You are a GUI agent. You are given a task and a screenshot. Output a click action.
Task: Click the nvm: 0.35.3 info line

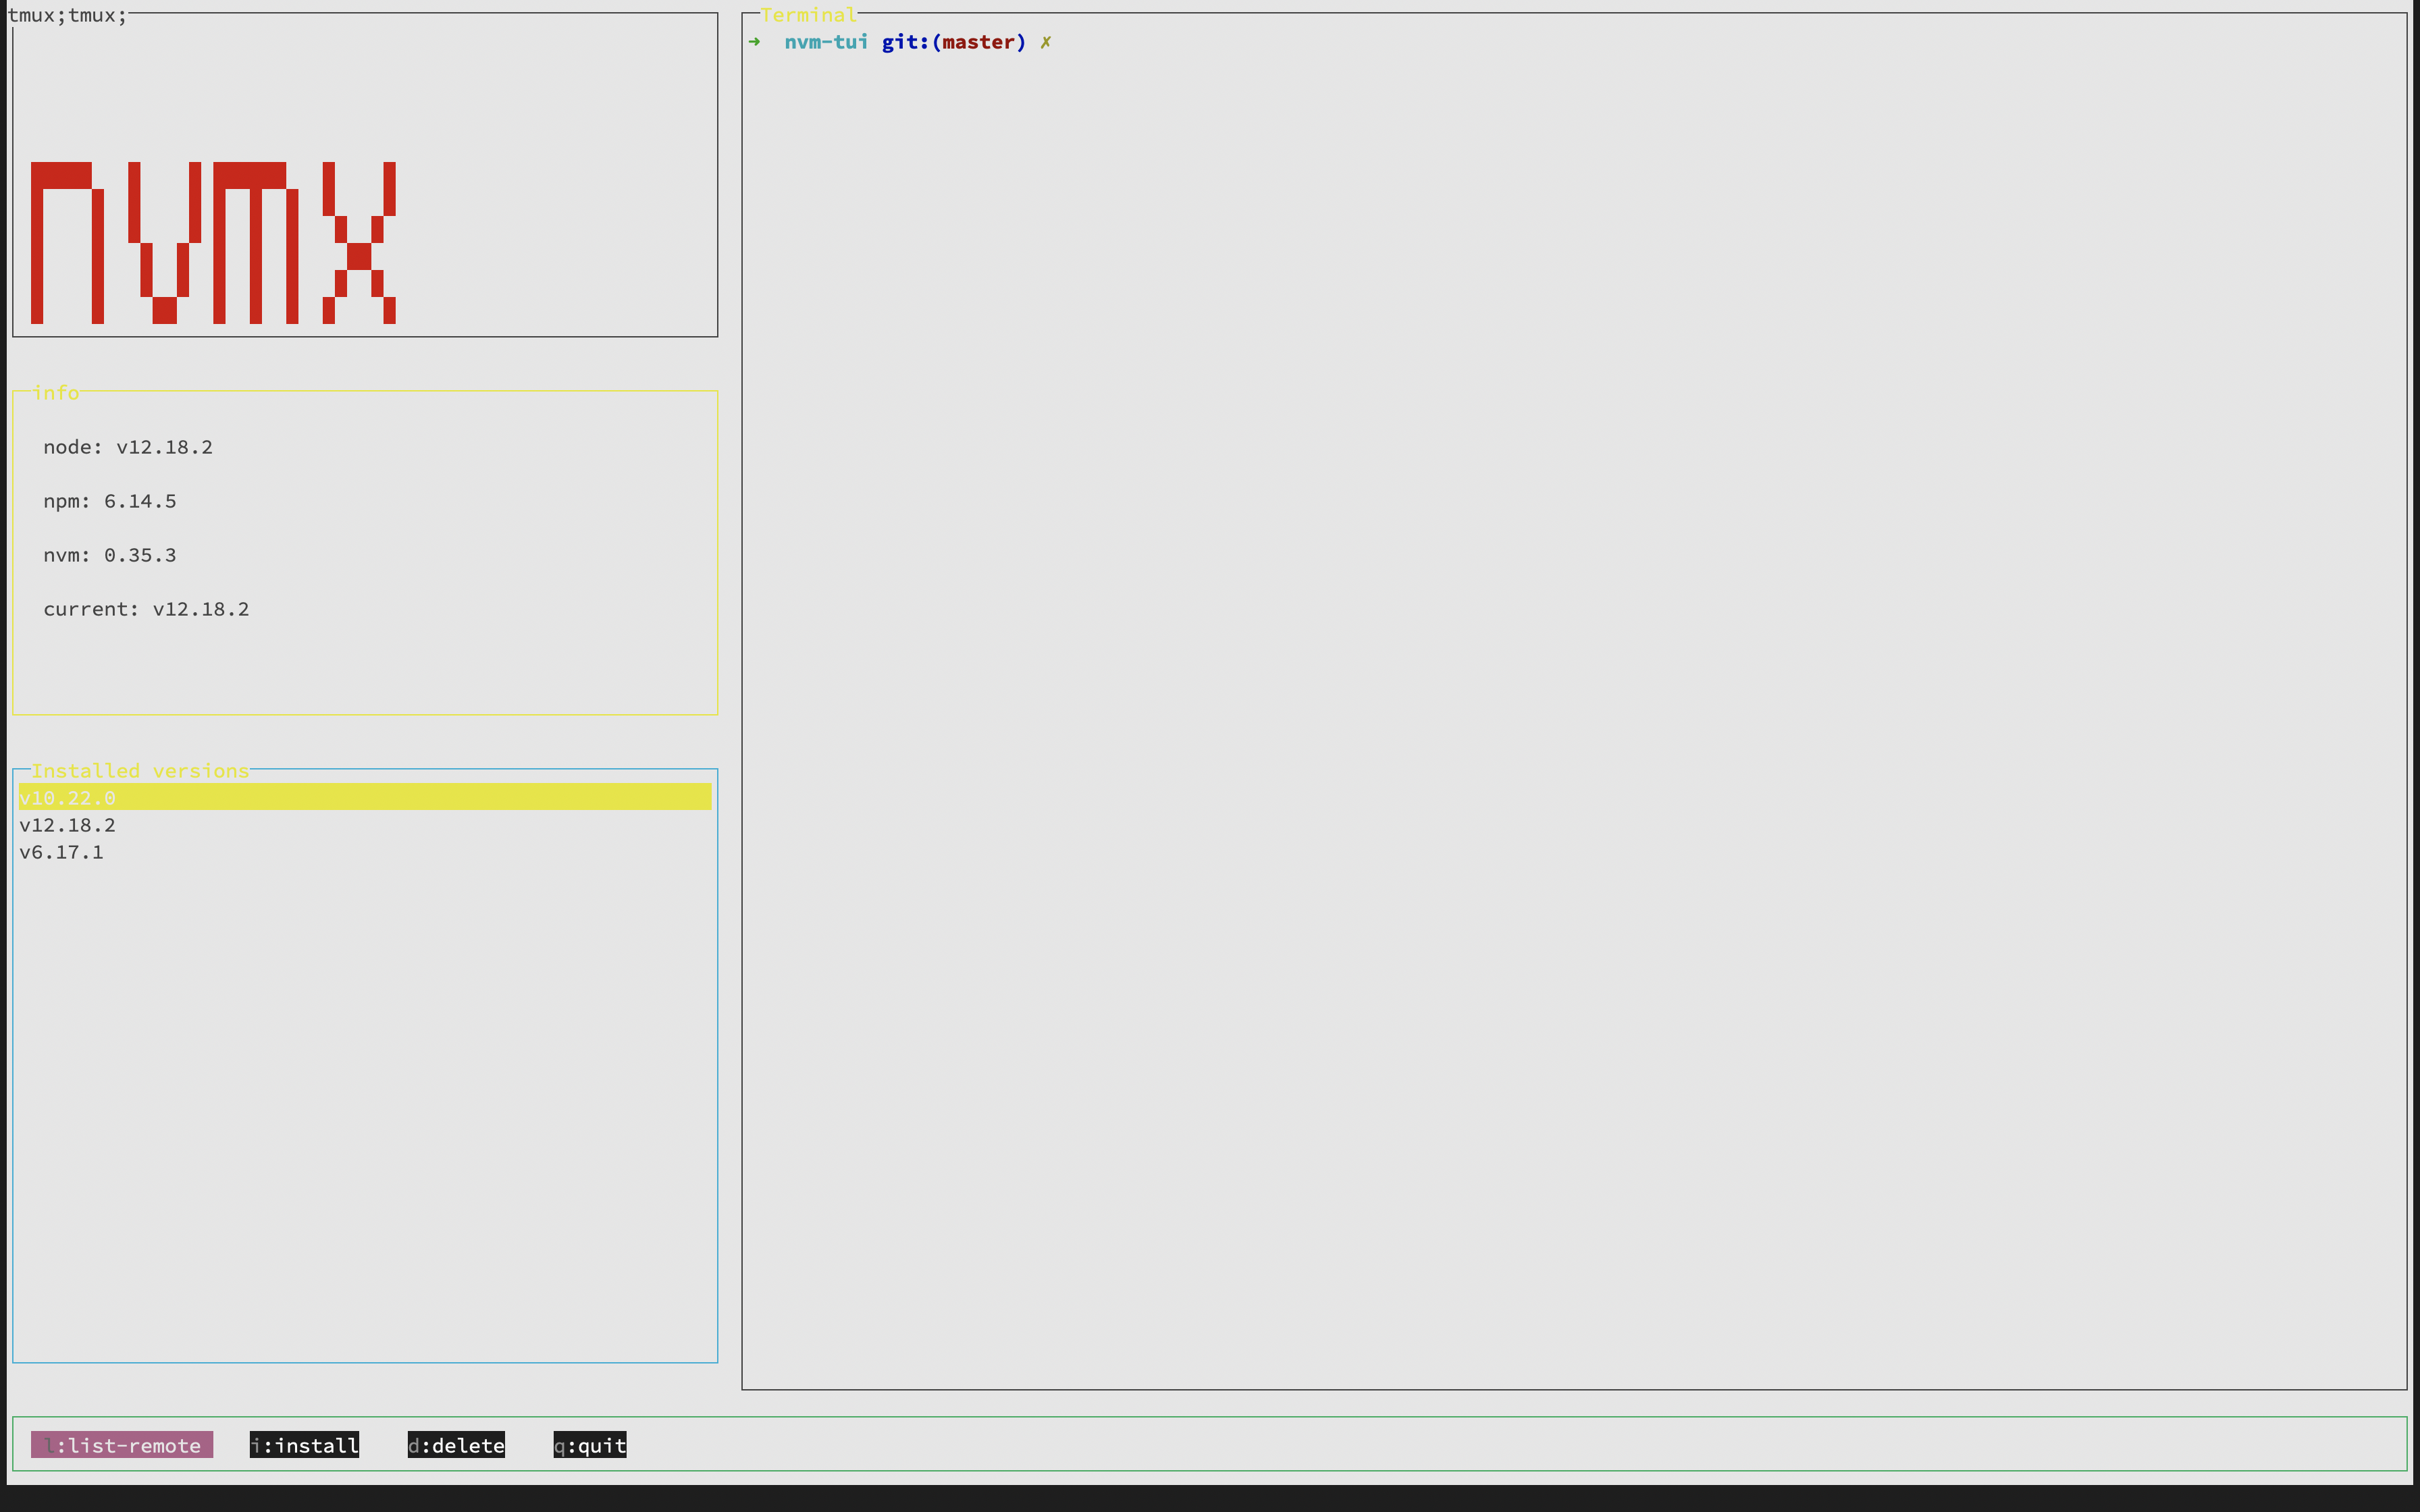(110, 555)
